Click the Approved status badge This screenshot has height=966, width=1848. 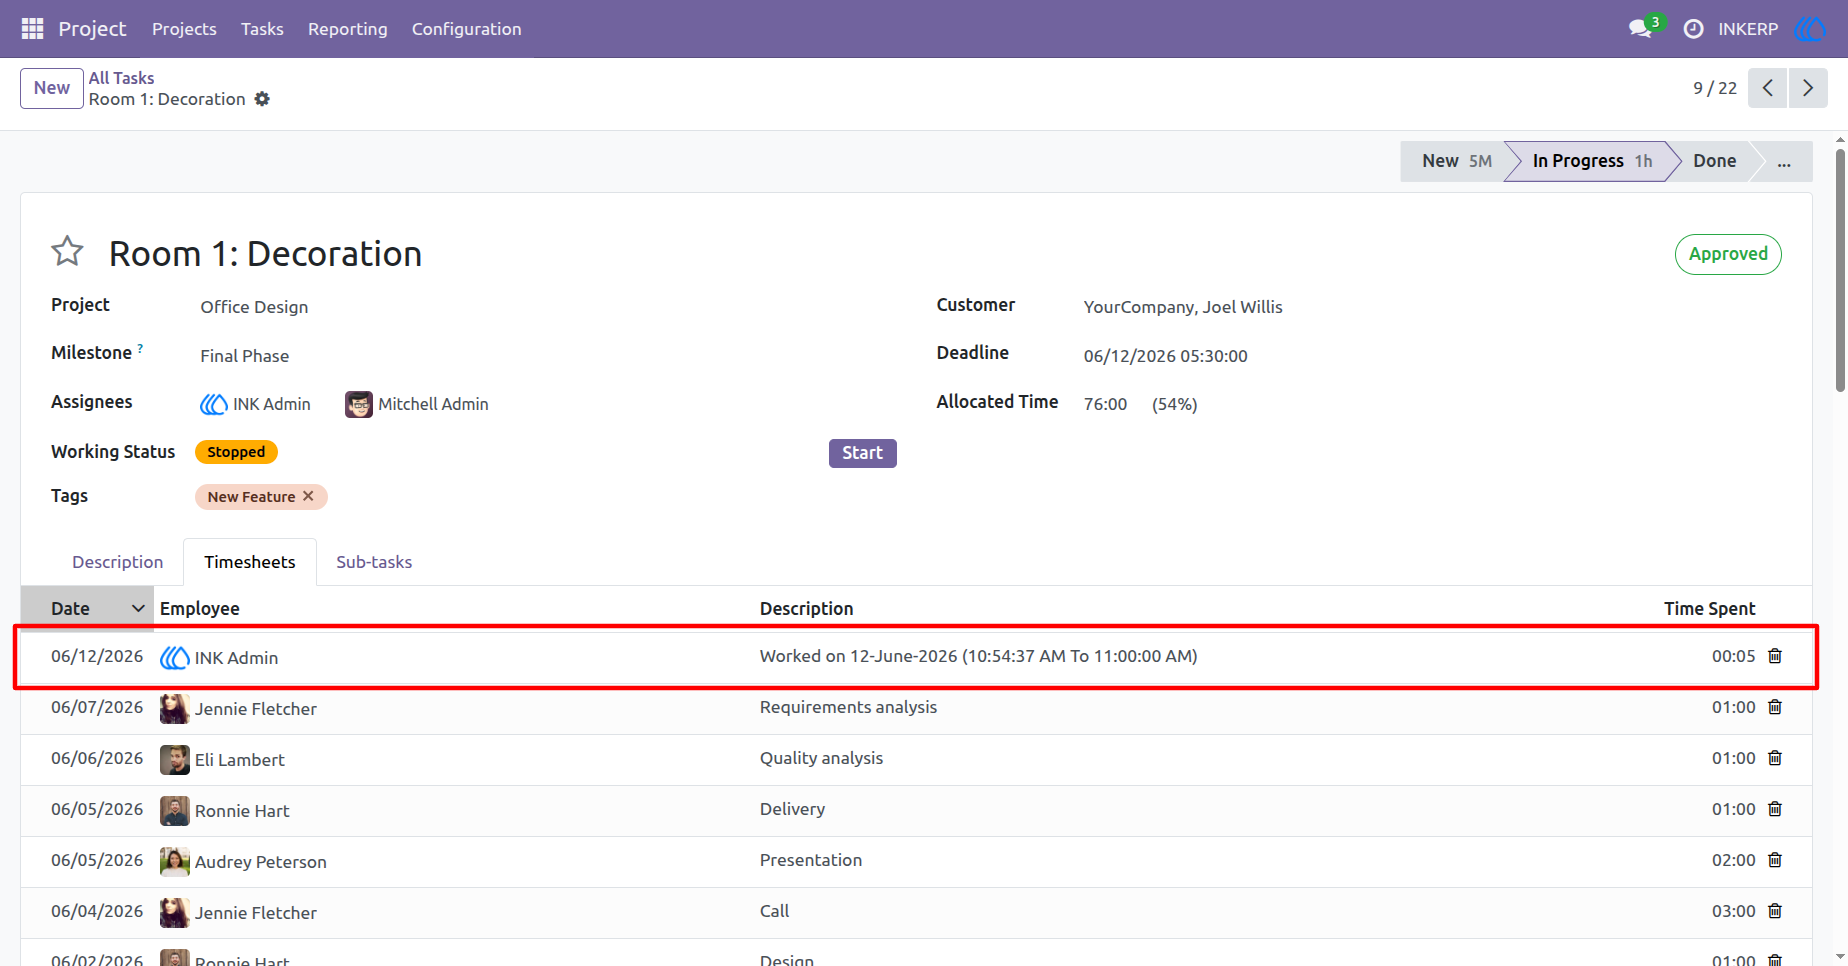[1728, 254]
